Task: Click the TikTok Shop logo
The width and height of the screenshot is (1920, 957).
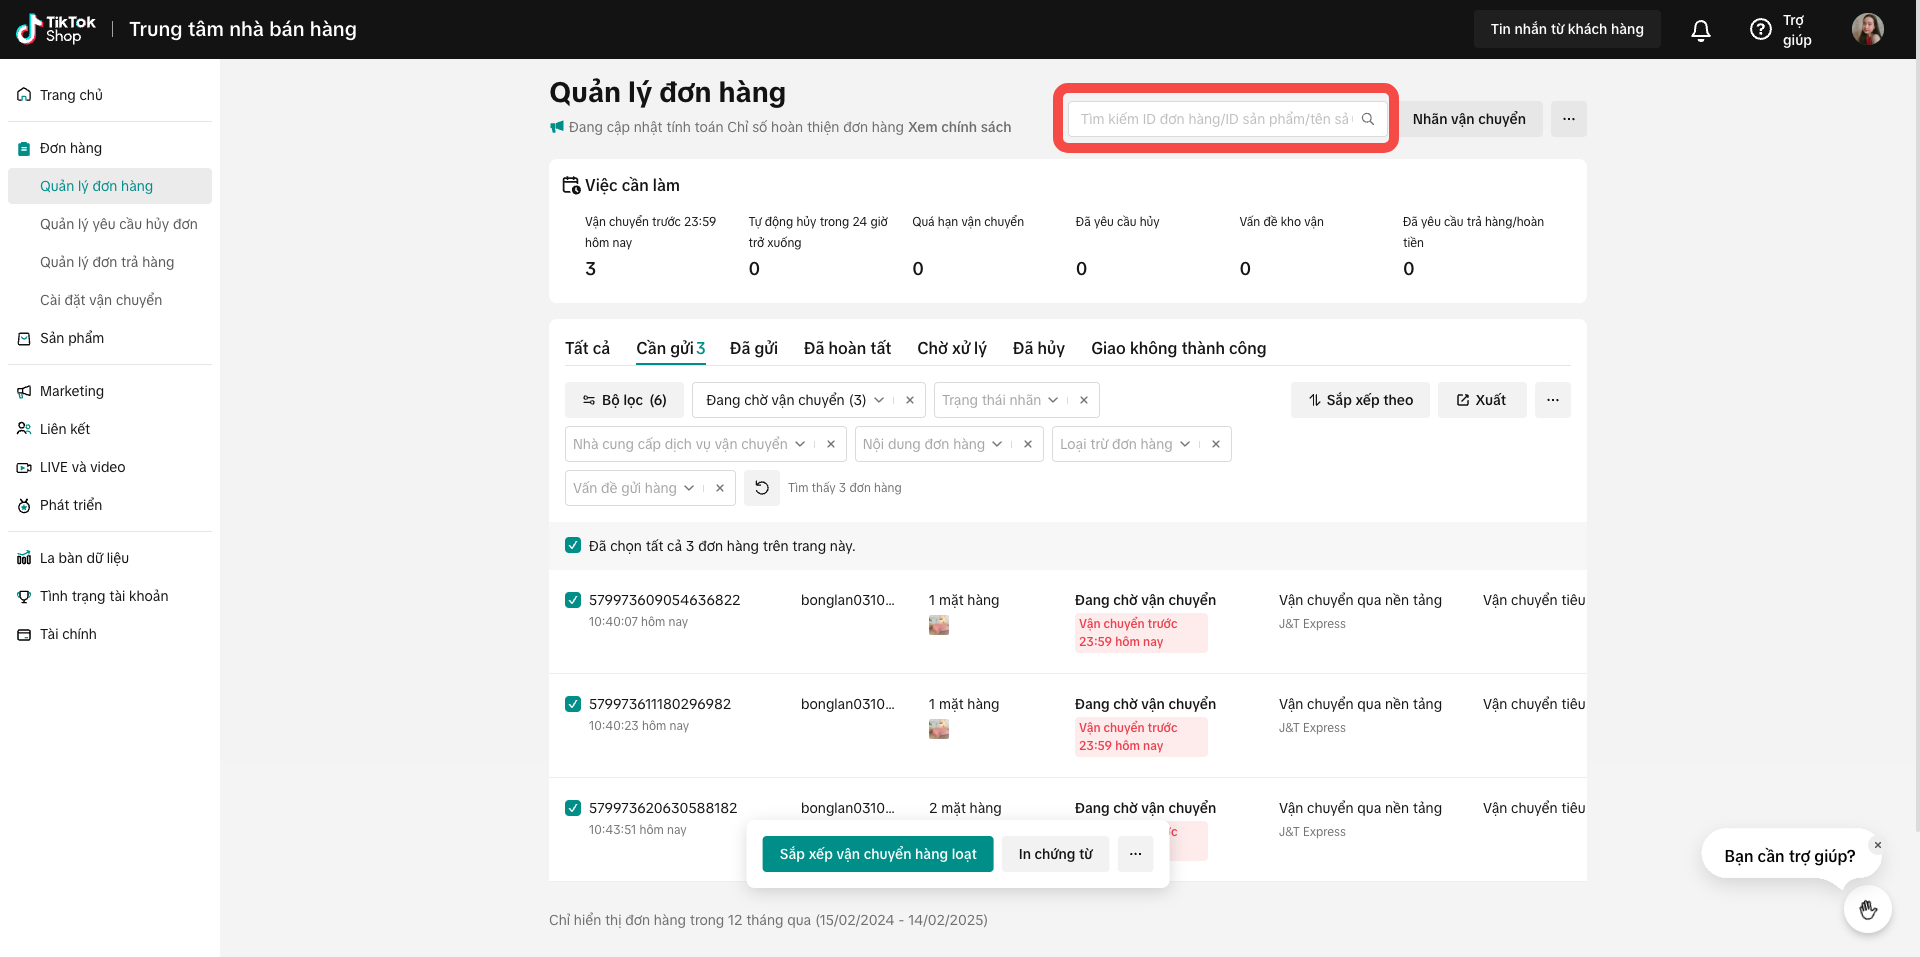Action: pos(56,29)
